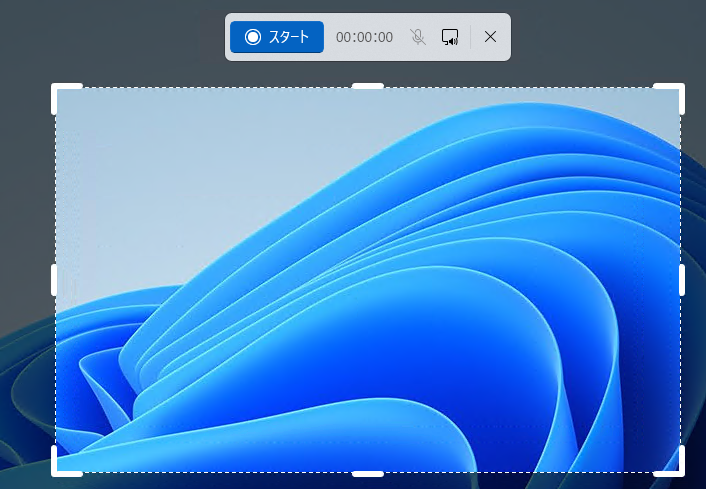Click the vertical separator before close button

(471, 37)
